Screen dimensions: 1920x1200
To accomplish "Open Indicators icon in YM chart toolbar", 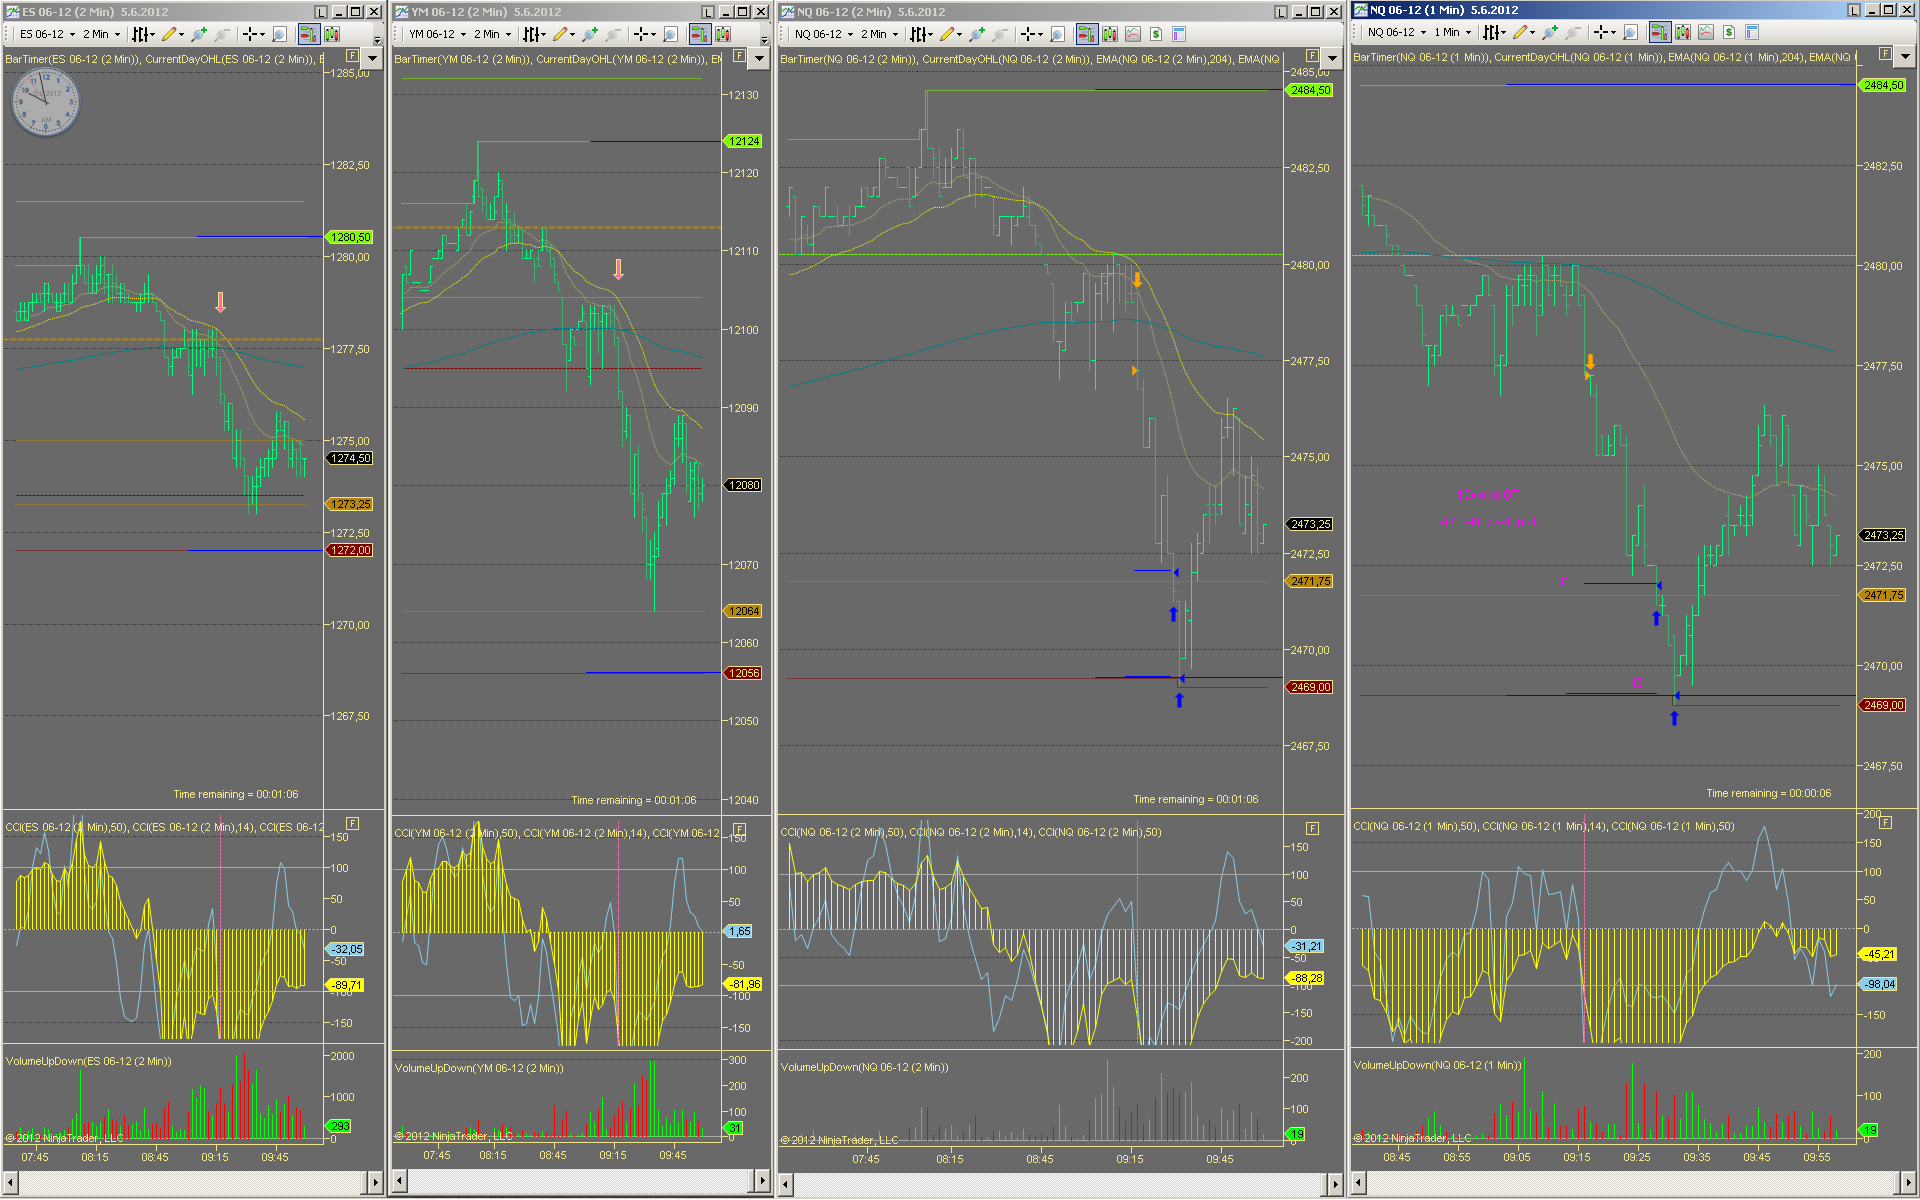I will [722, 34].
